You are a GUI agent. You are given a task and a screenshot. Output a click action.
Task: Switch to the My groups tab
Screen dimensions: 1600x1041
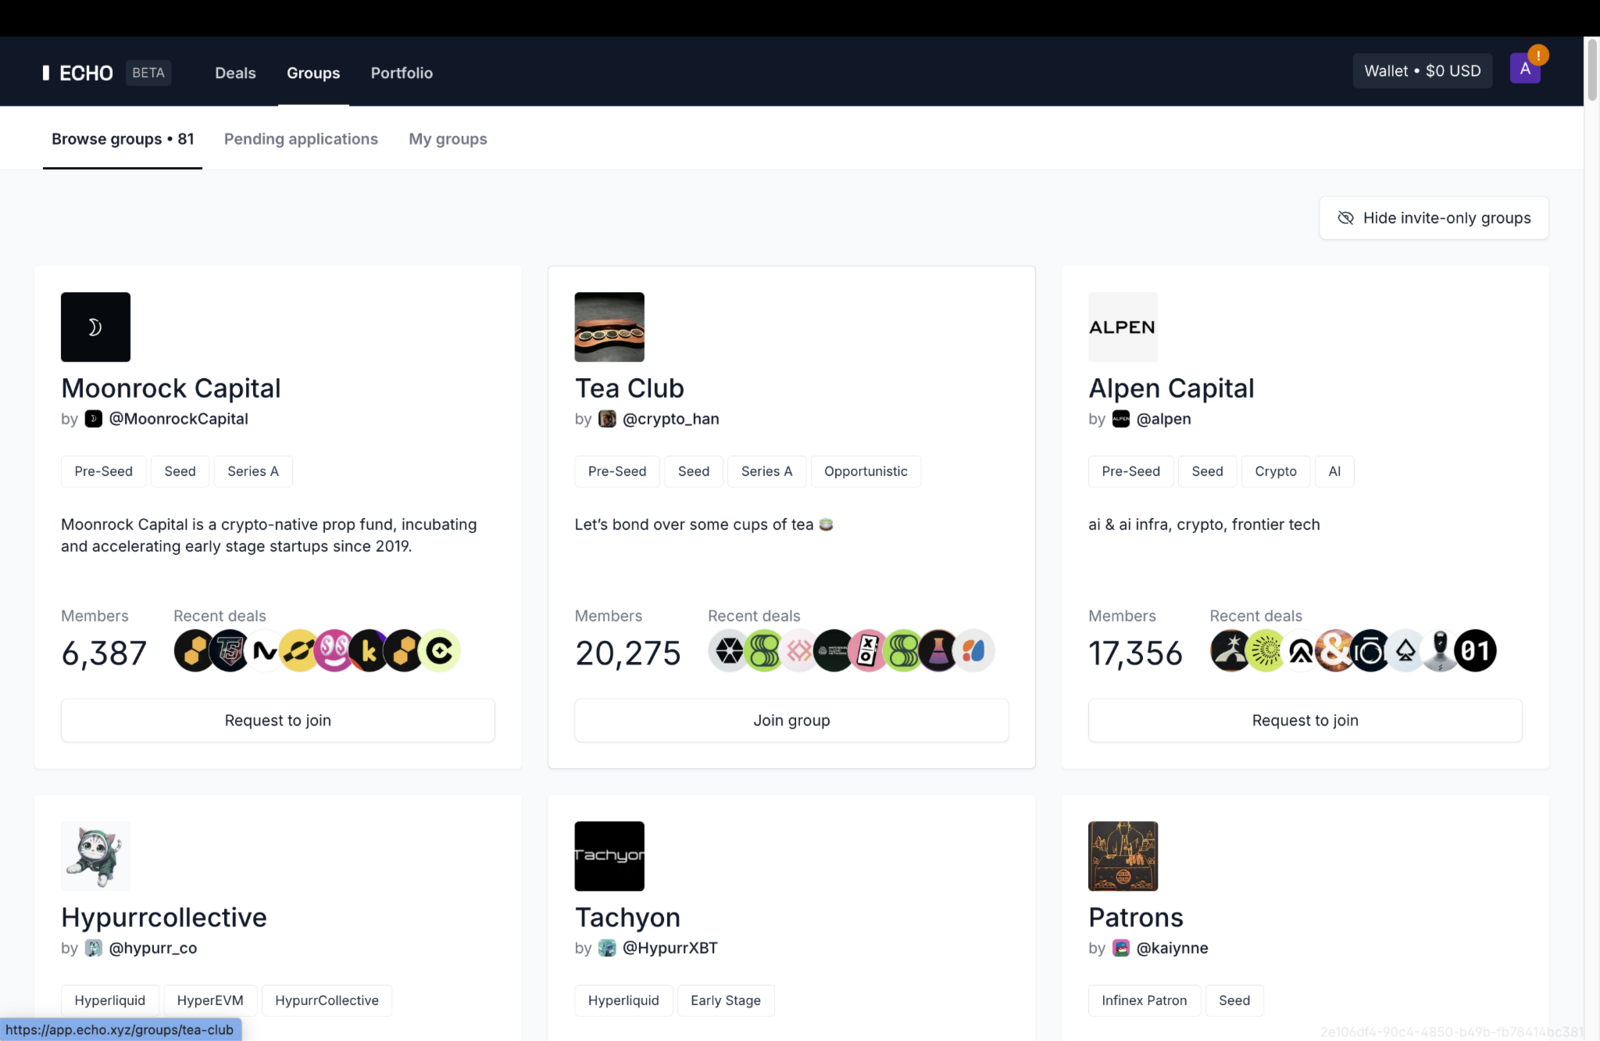point(448,139)
